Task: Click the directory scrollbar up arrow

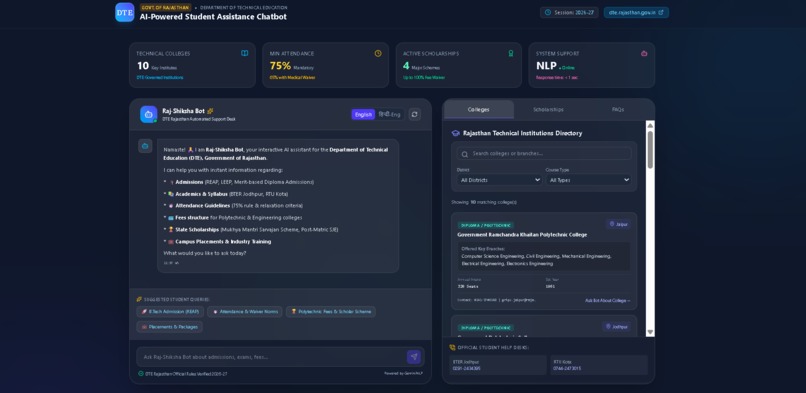Action: pos(650,125)
